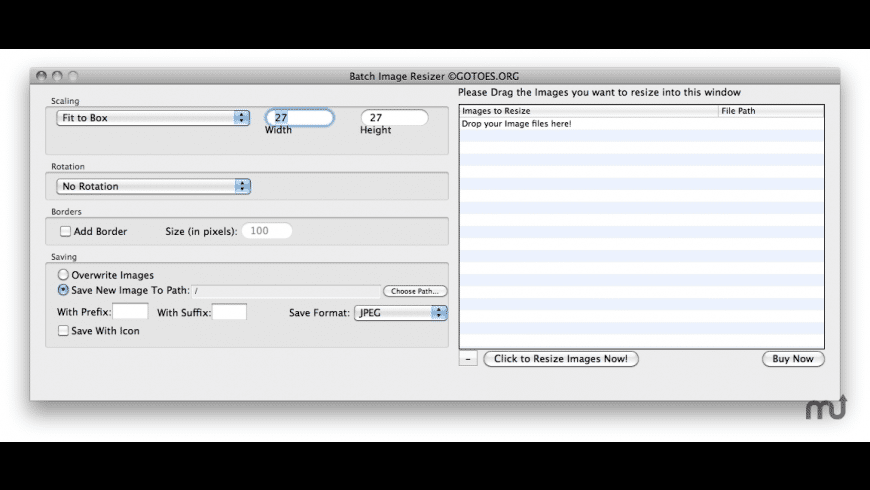This screenshot has height=490, width=870.
Task: Enable the Save With Icon checkbox
Action: click(63, 331)
